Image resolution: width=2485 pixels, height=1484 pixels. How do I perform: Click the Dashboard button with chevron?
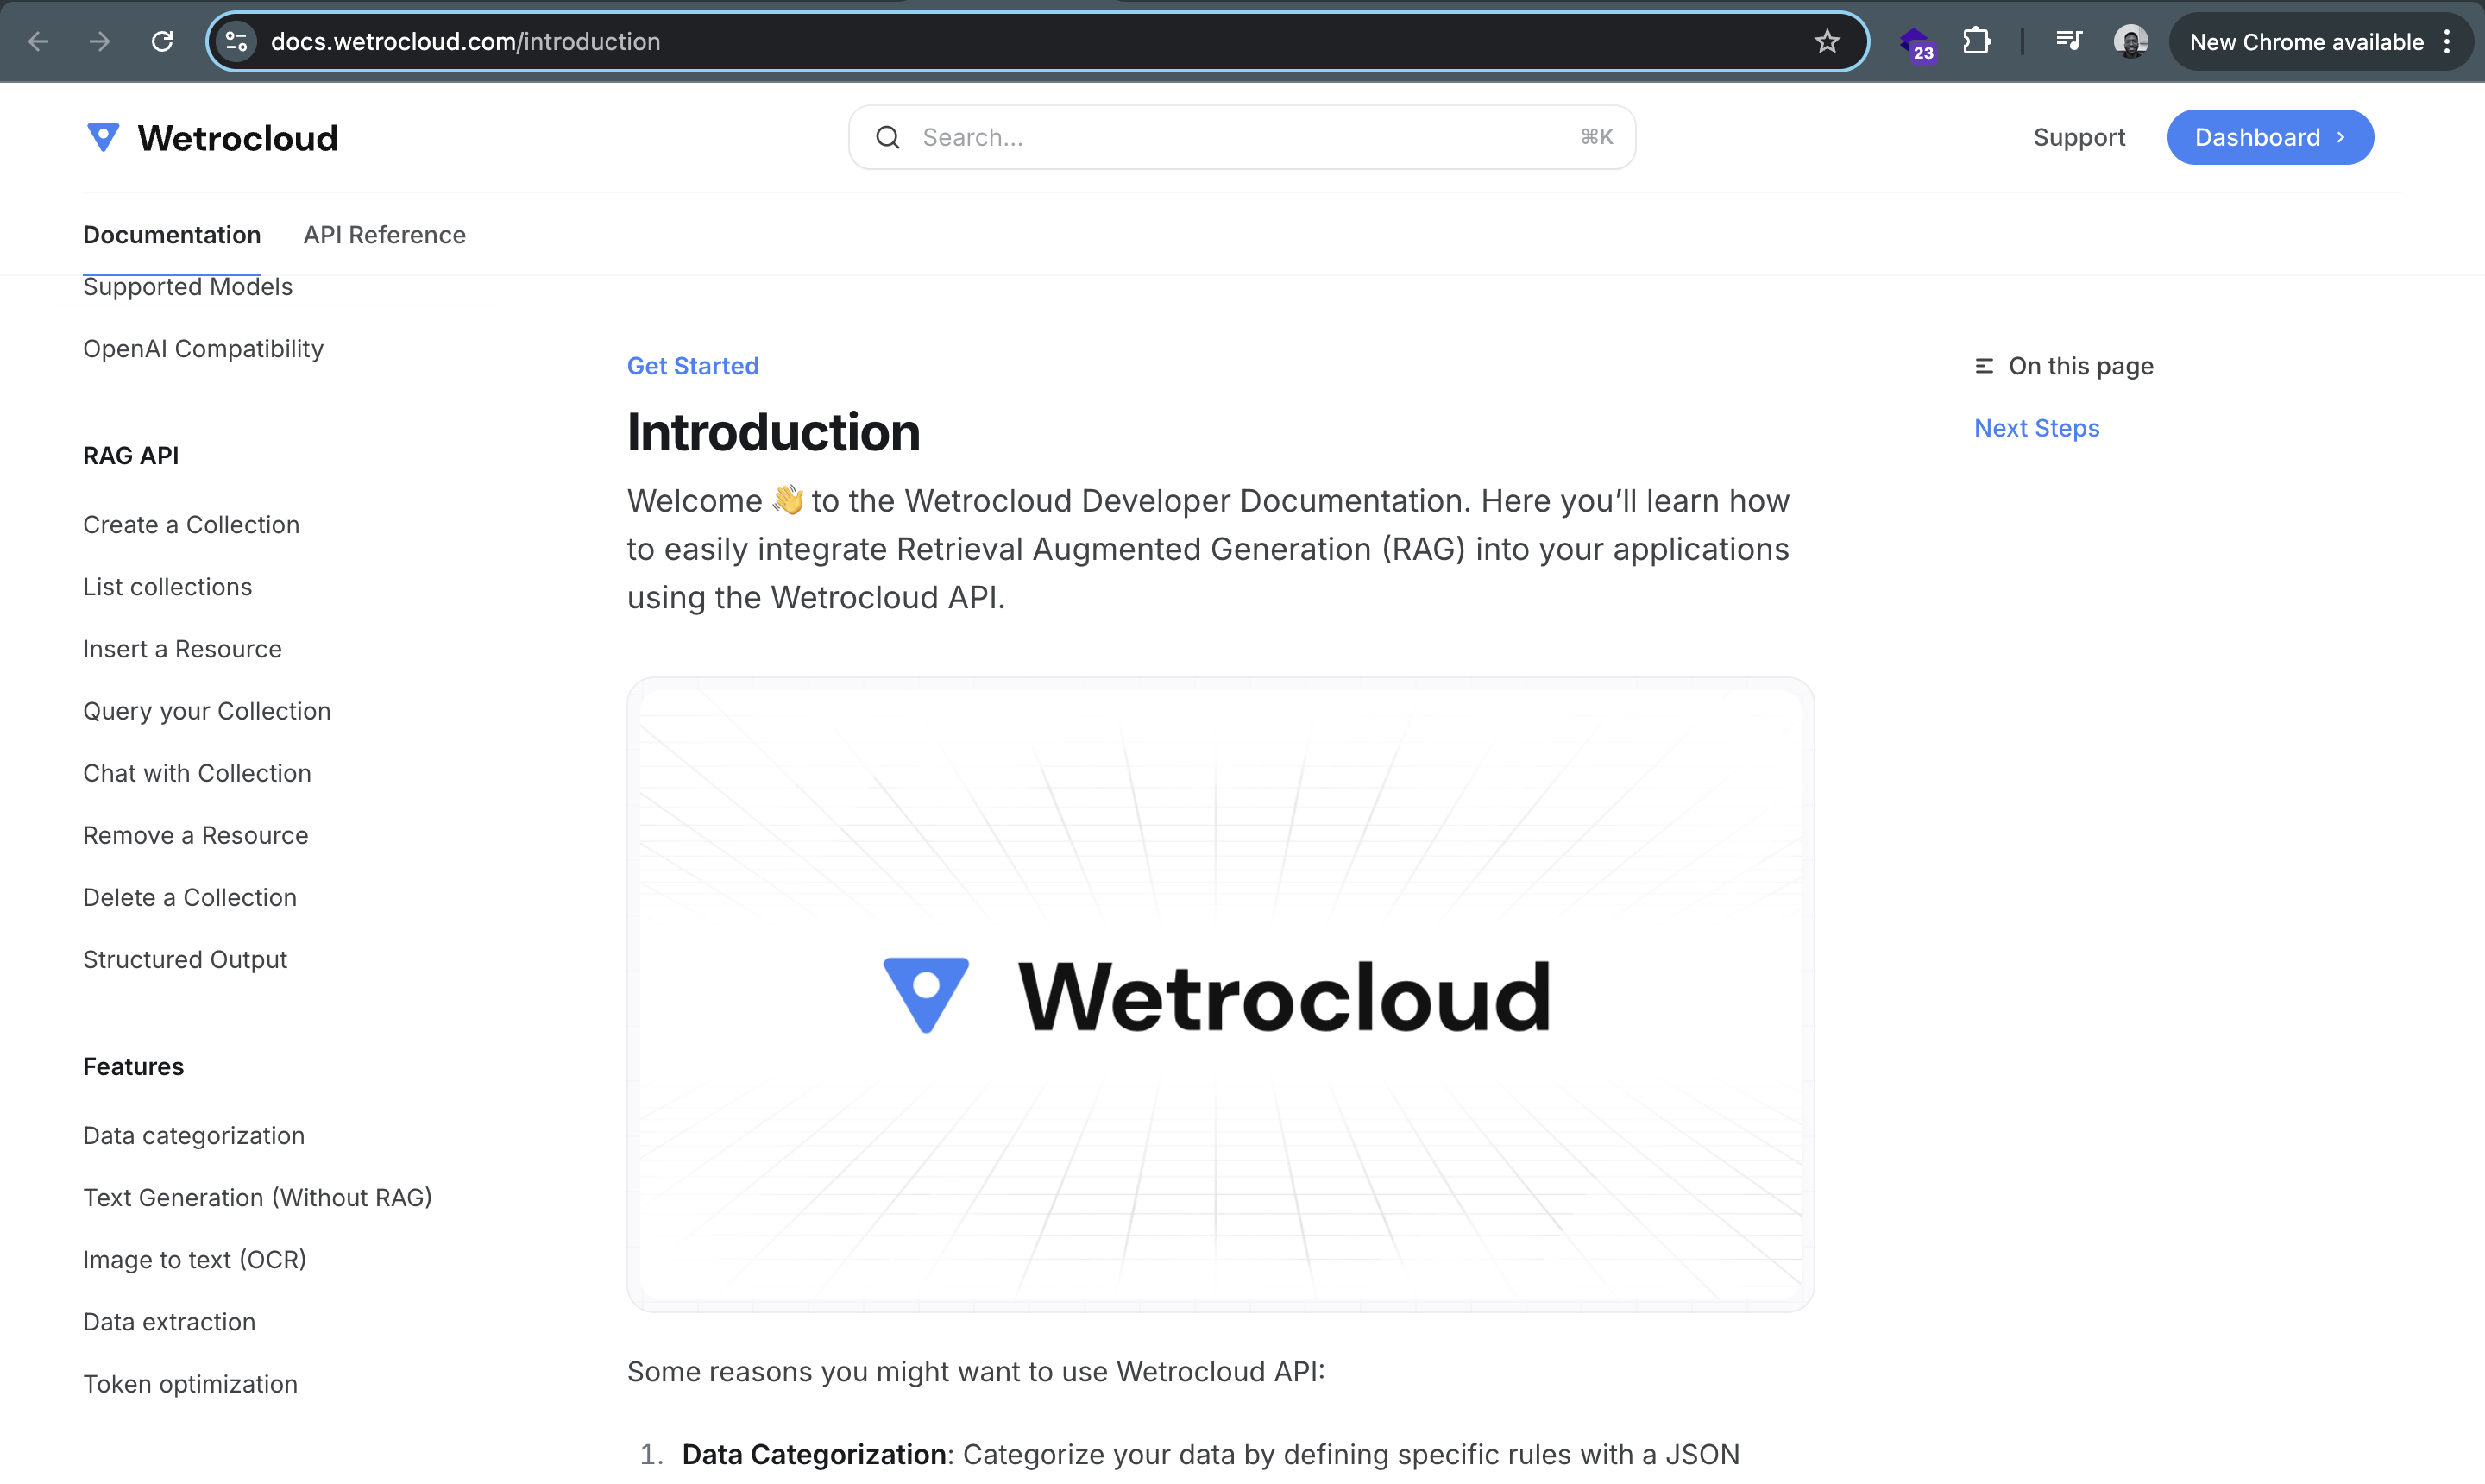pyautogui.click(x=2269, y=137)
